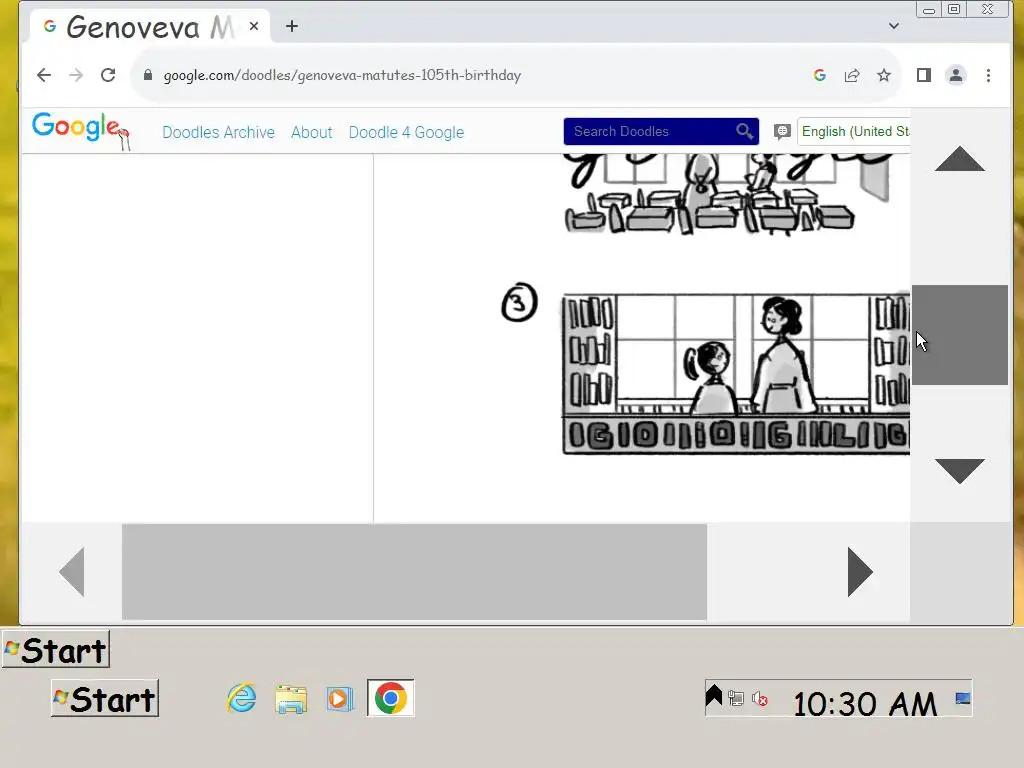
Task: Open the Doodles Archive link
Action: point(218,133)
